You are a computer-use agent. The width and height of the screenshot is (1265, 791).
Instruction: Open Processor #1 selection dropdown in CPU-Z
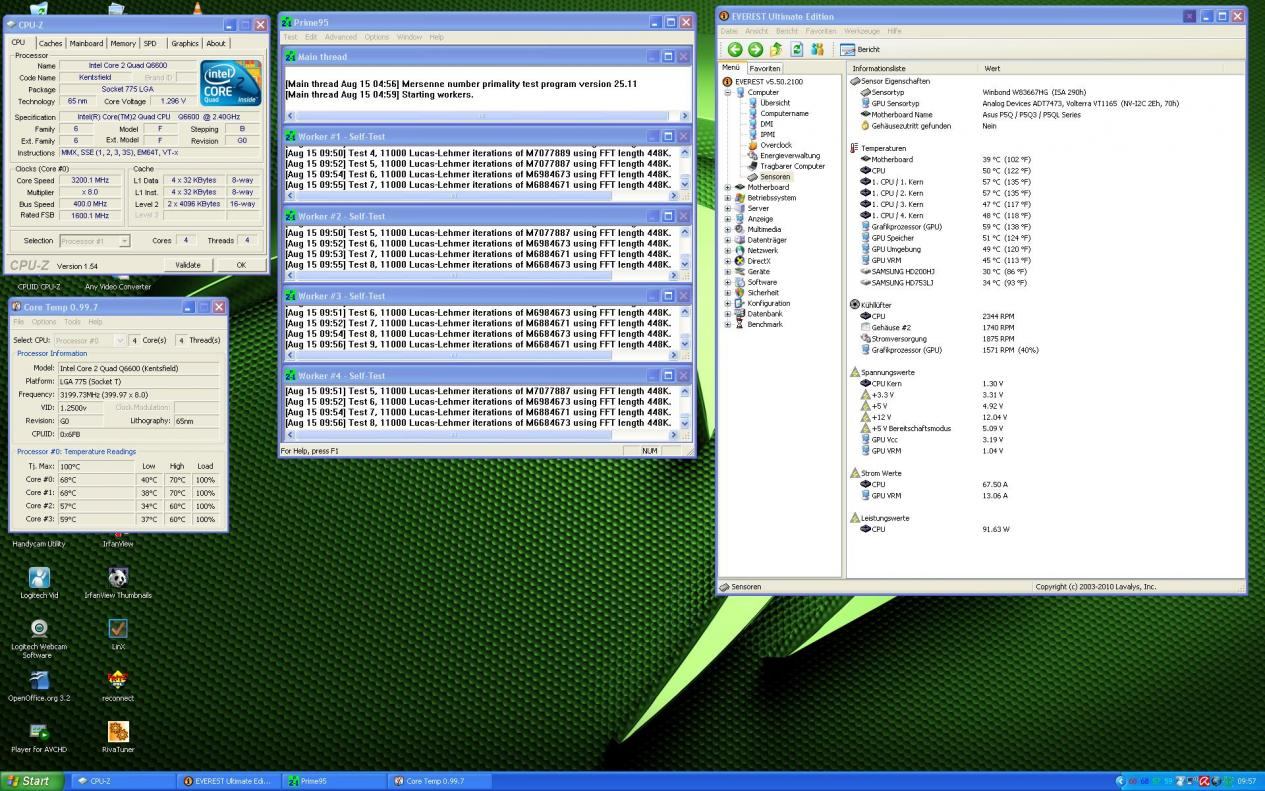(x=94, y=241)
